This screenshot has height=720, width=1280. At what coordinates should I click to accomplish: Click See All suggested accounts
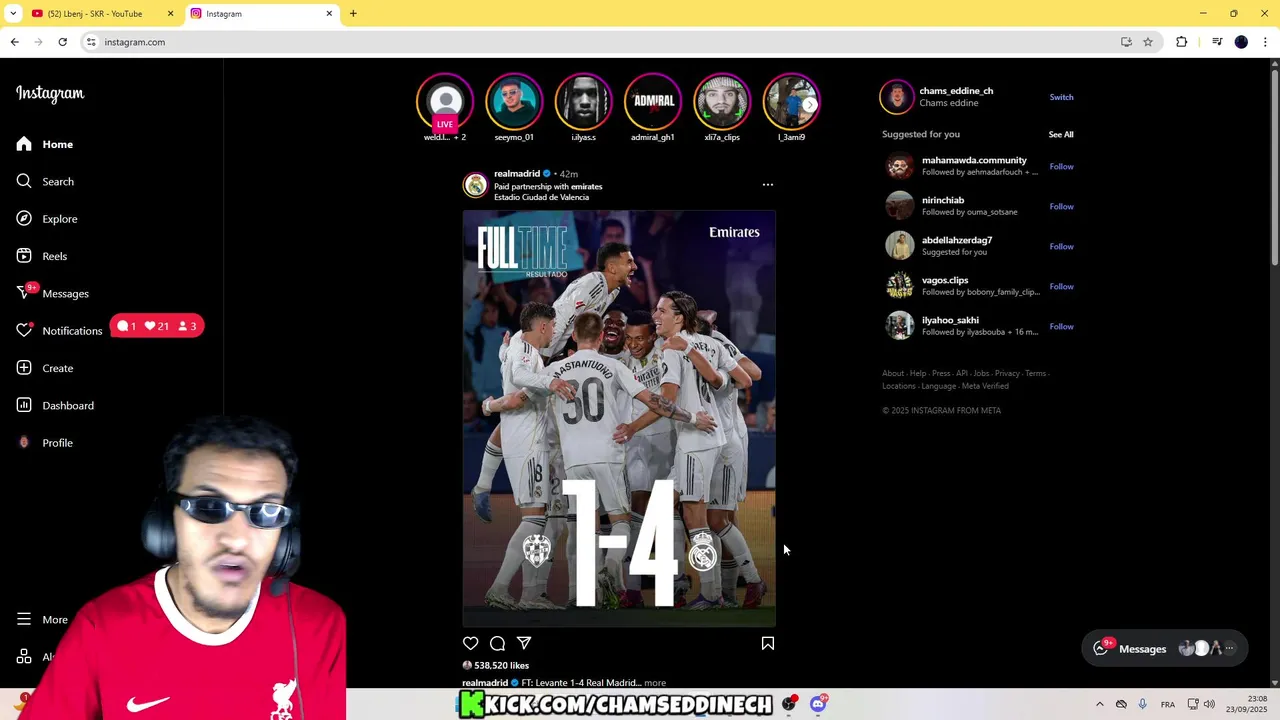point(1061,134)
